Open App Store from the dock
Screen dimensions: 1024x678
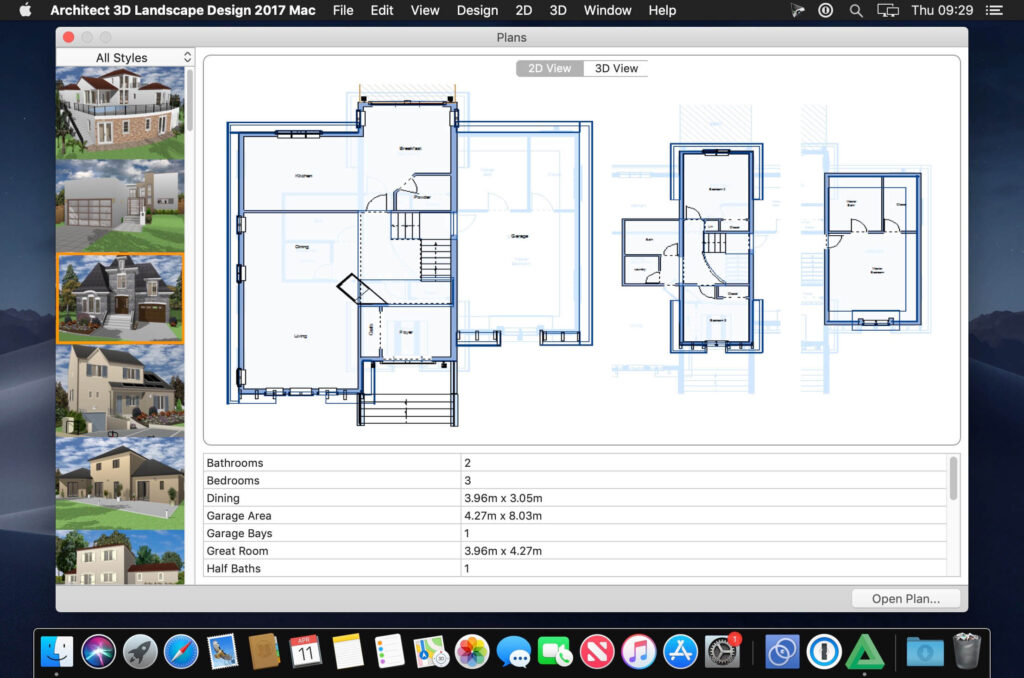(x=680, y=651)
